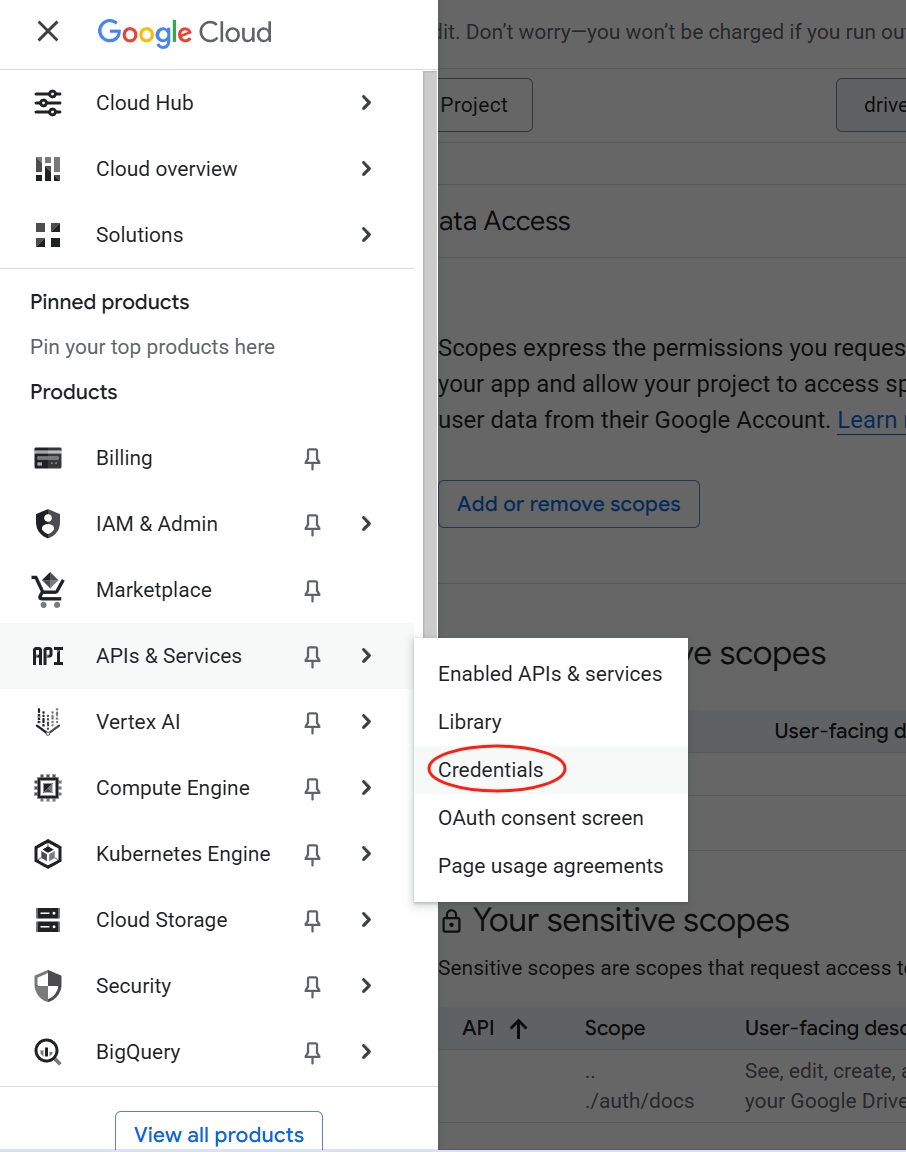Screen dimensions: 906x1152
Task: Click the BigQuery magnifier icon
Action: [x=48, y=1052]
